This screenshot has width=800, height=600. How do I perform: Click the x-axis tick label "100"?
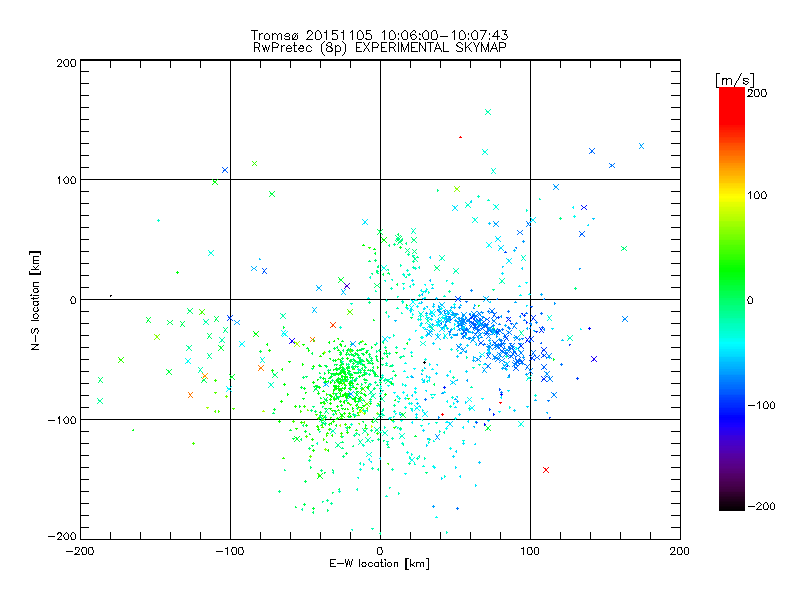[x=530, y=551]
